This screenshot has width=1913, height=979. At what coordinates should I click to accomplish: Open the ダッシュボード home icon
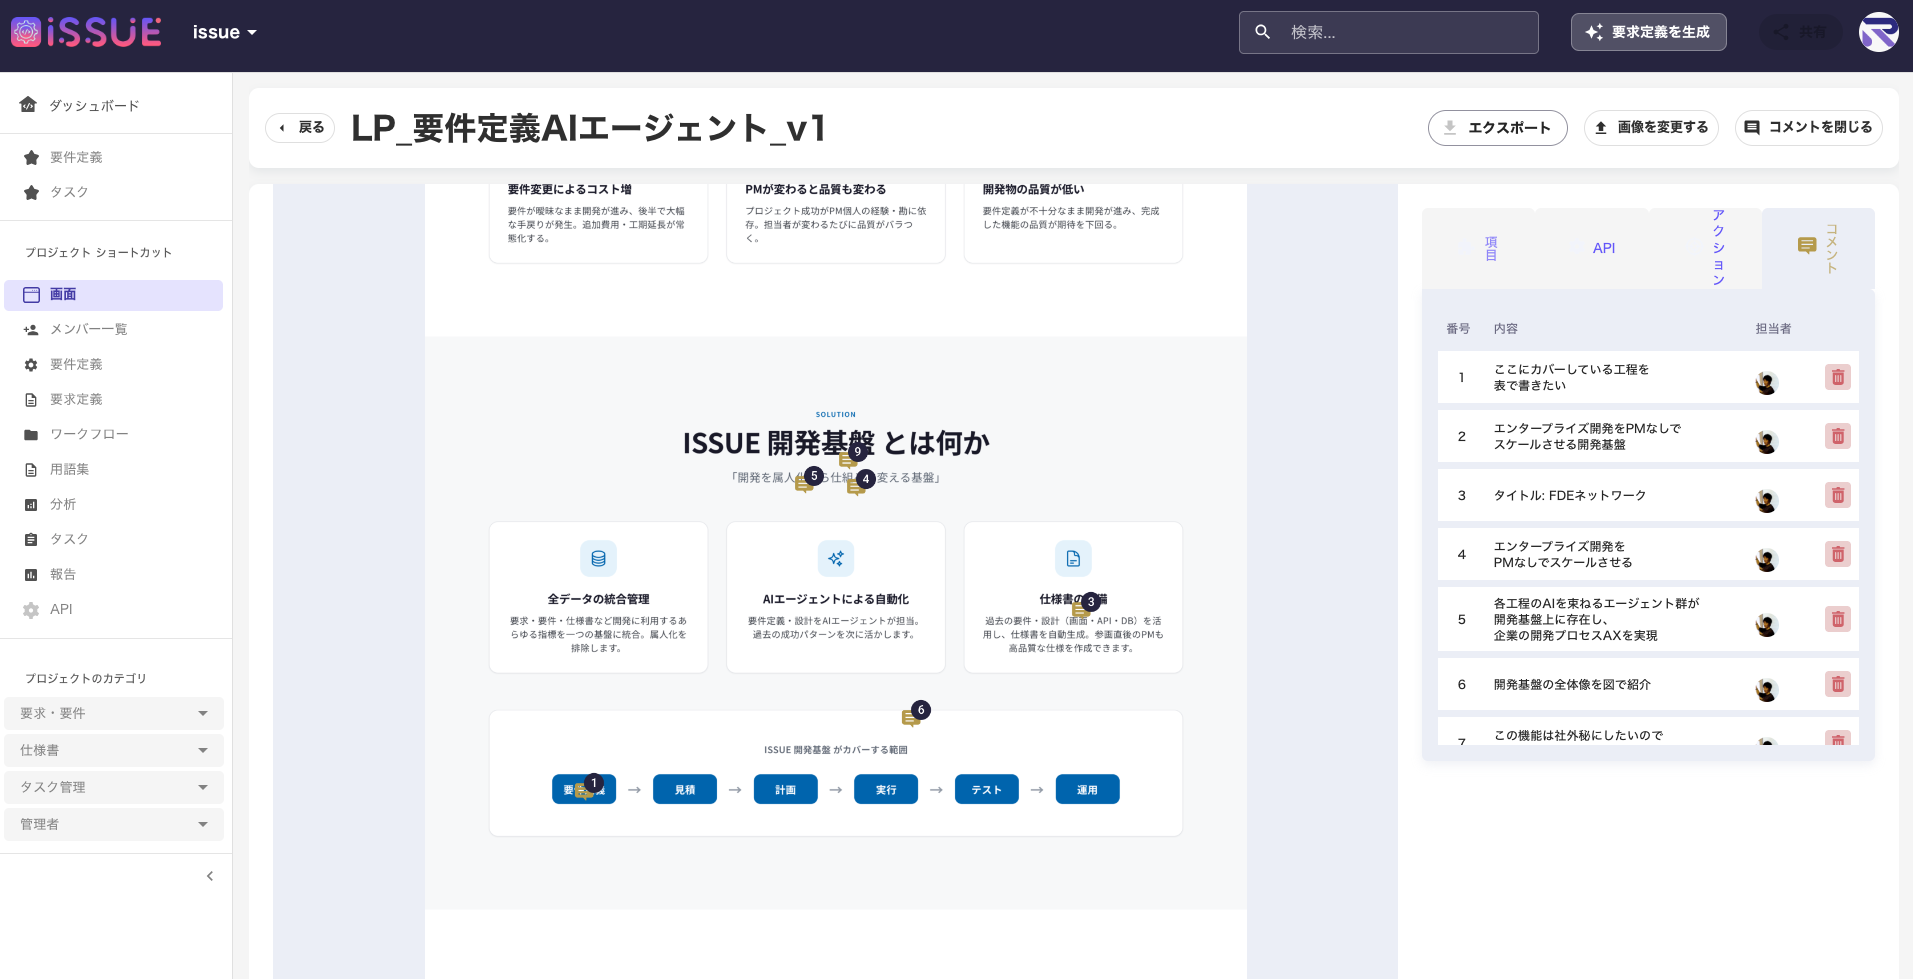pyautogui.click(x=27, y=105)
